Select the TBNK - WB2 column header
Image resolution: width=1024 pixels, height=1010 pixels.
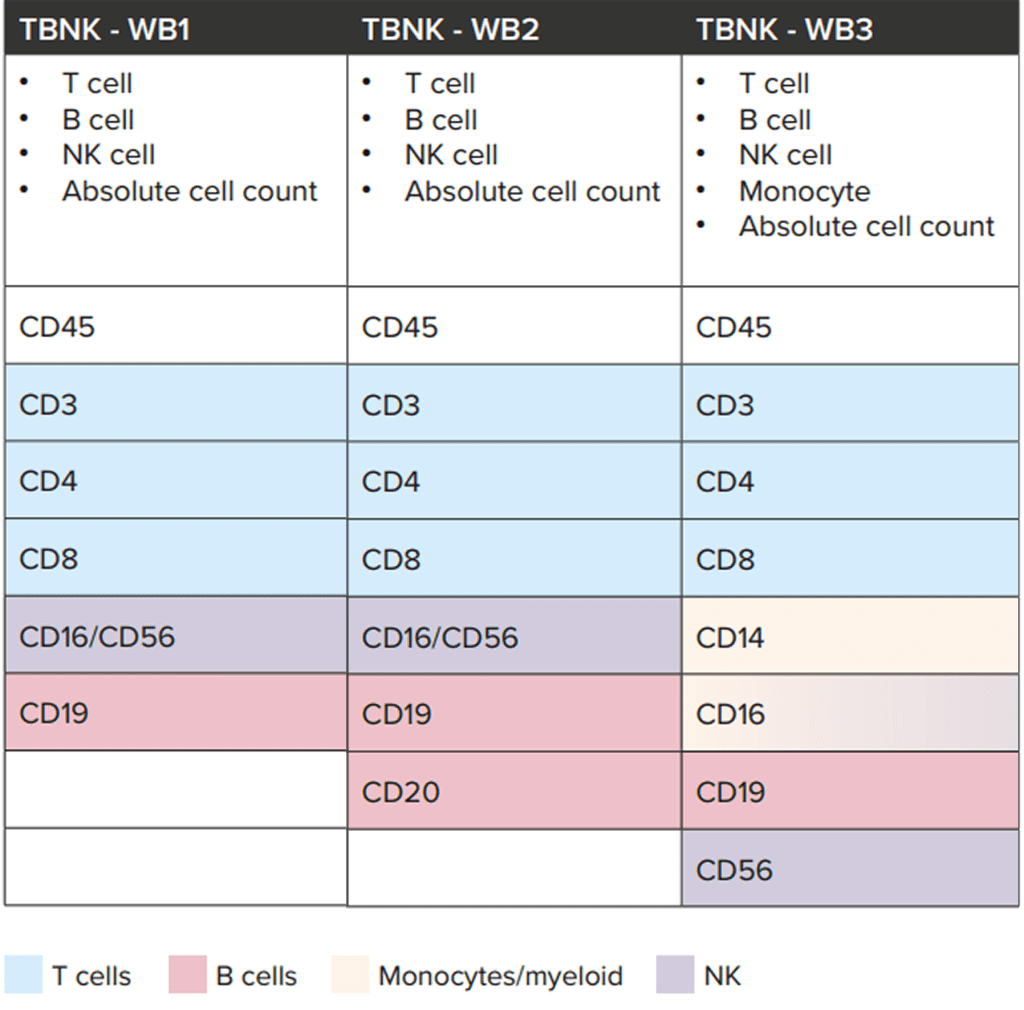pos(450,29)
